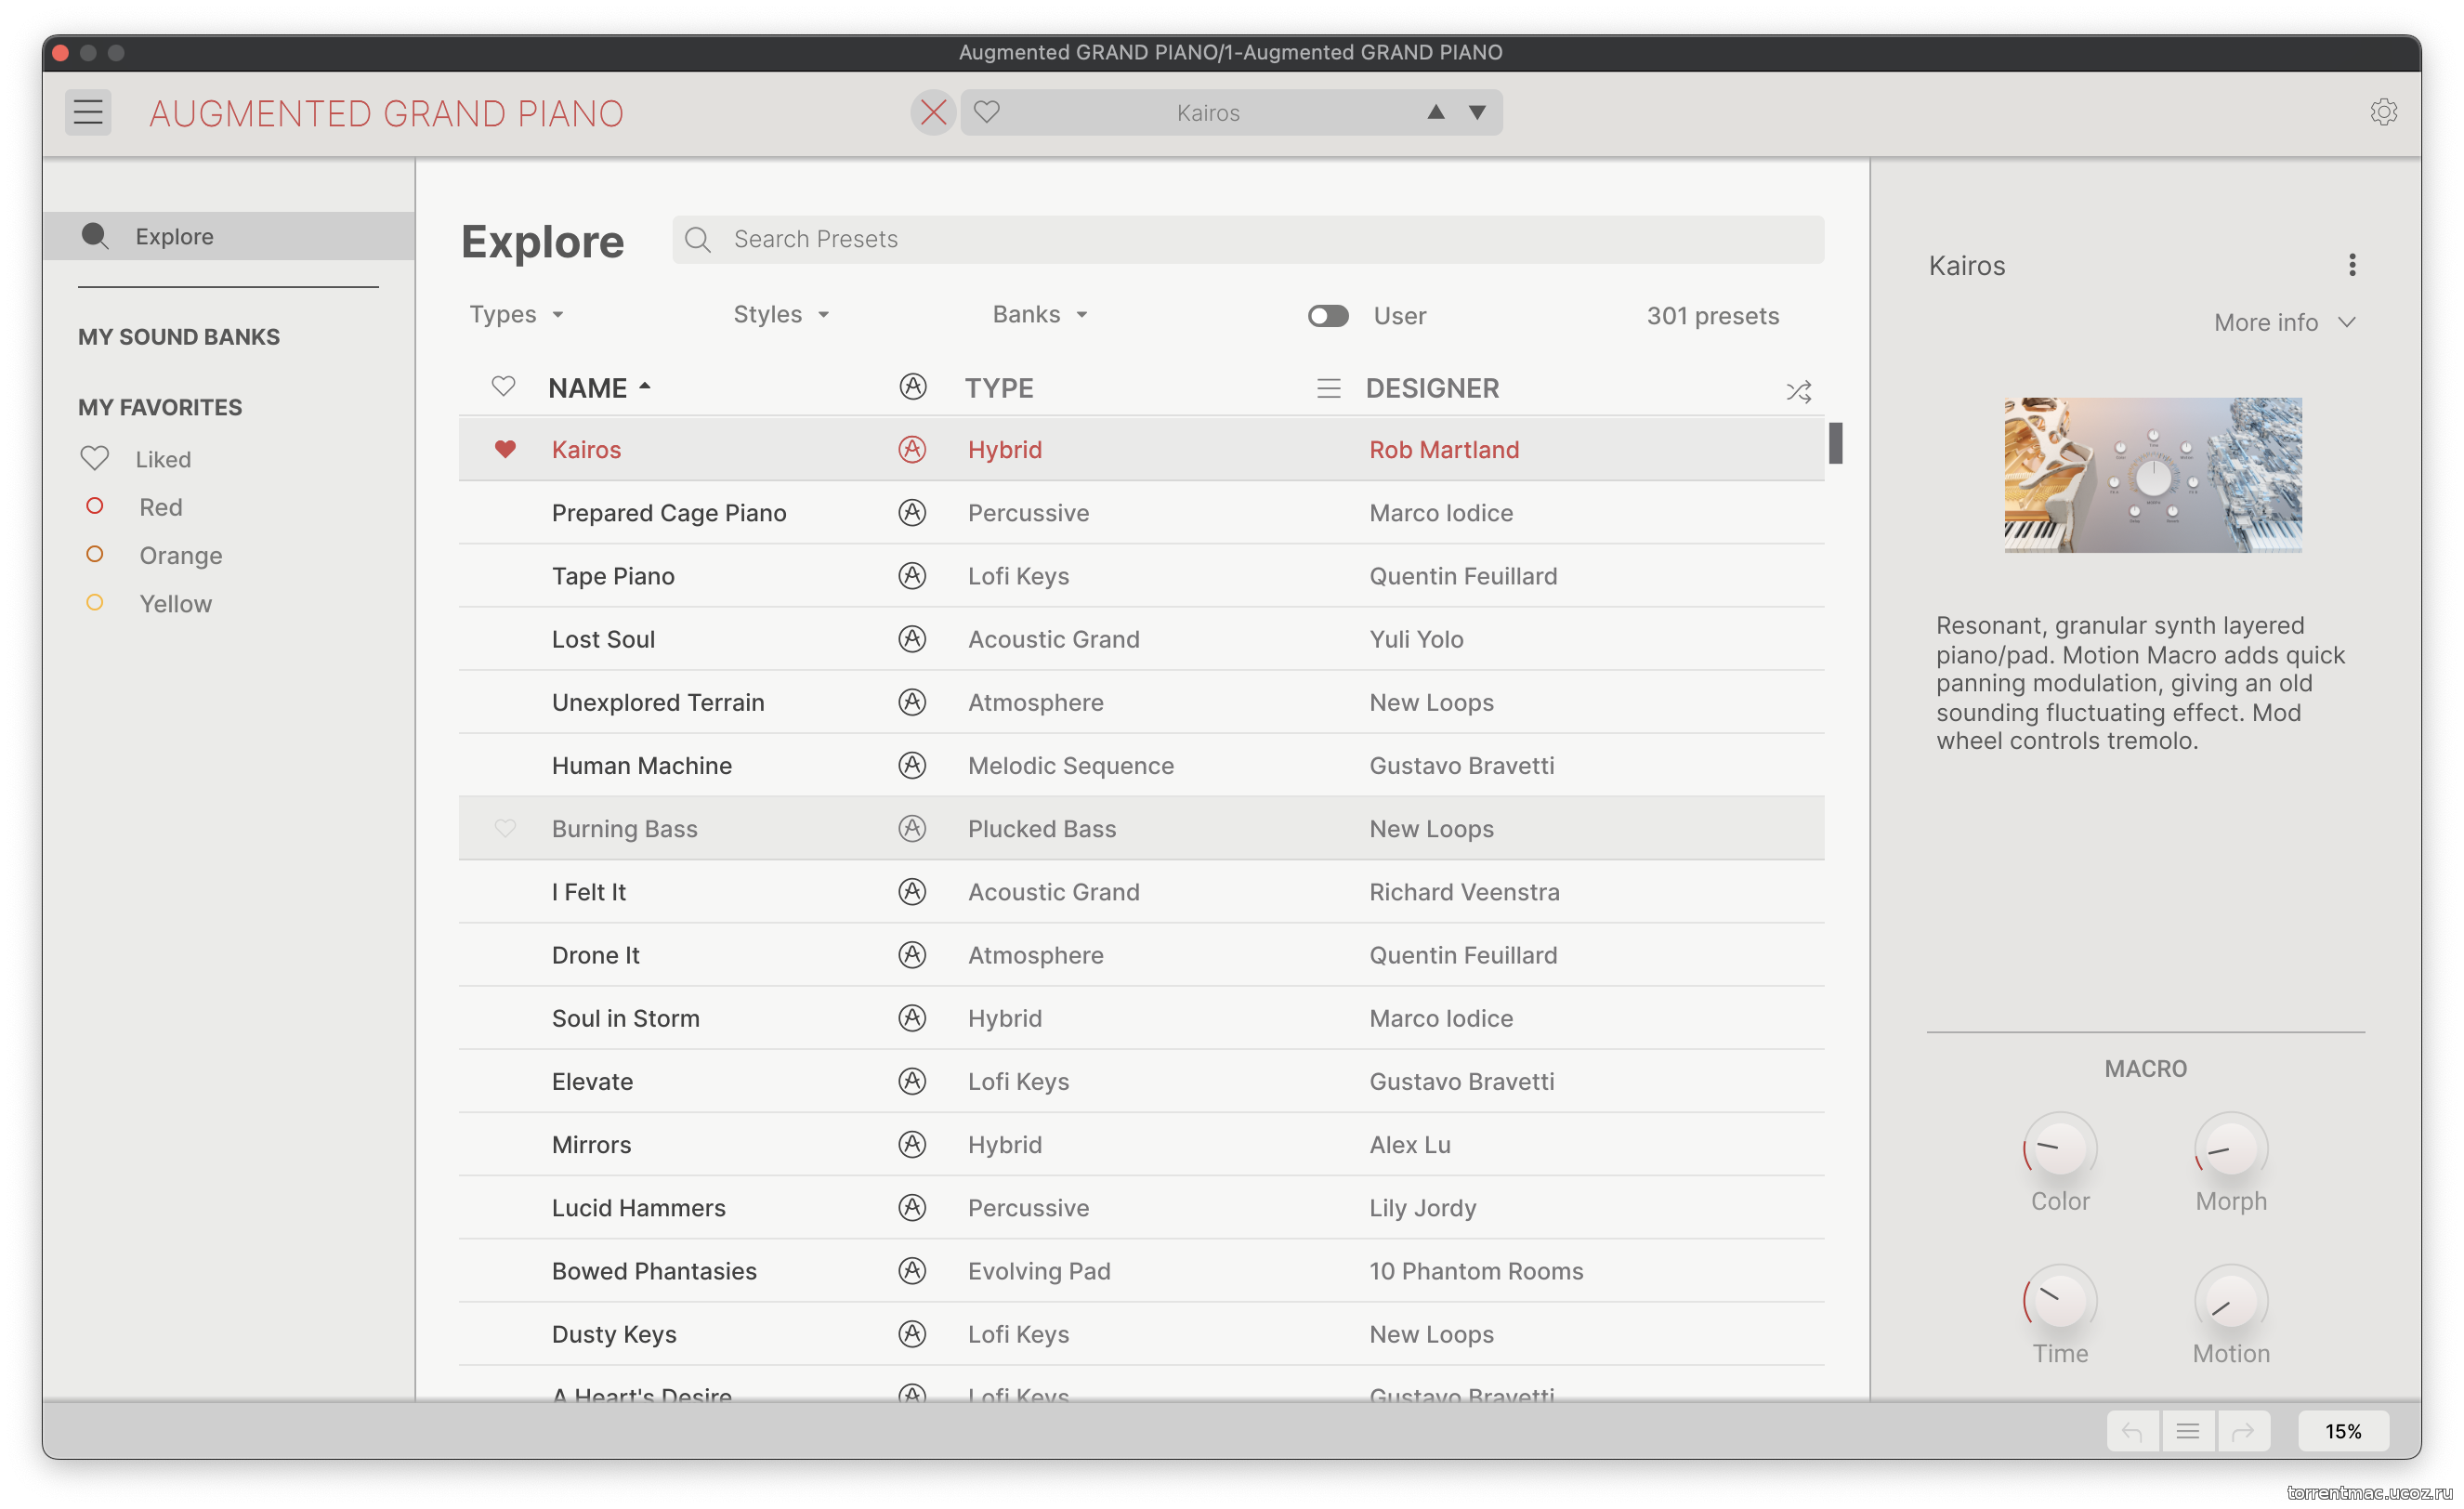Screen dimensions: 2464x1509
Task: Click Arturia icon in Lucid Hammers row
Action: [911, 1207]
